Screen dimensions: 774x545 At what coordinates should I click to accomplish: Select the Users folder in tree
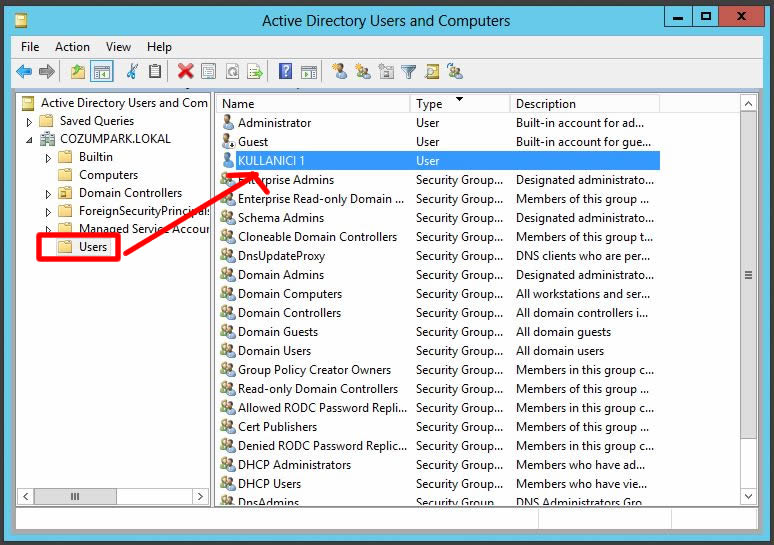92,247
